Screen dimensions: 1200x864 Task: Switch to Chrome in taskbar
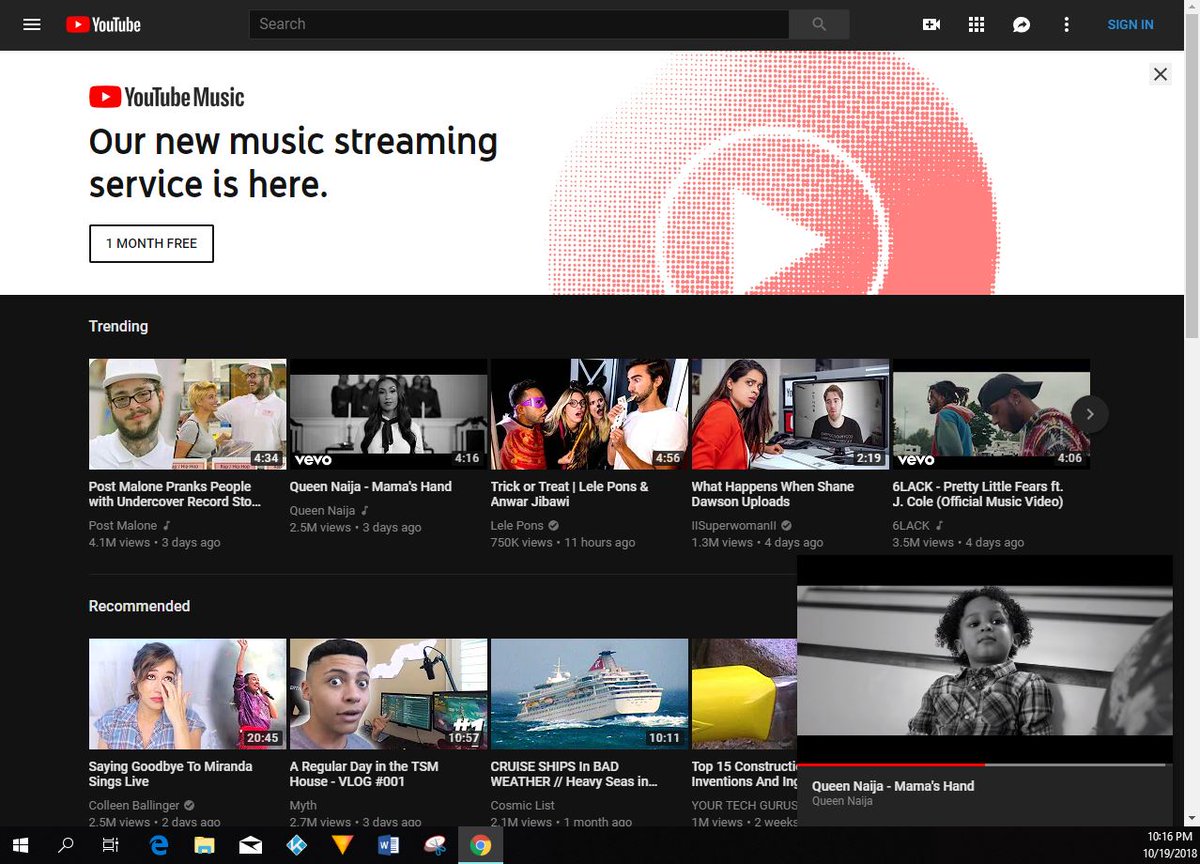(480, 845)
